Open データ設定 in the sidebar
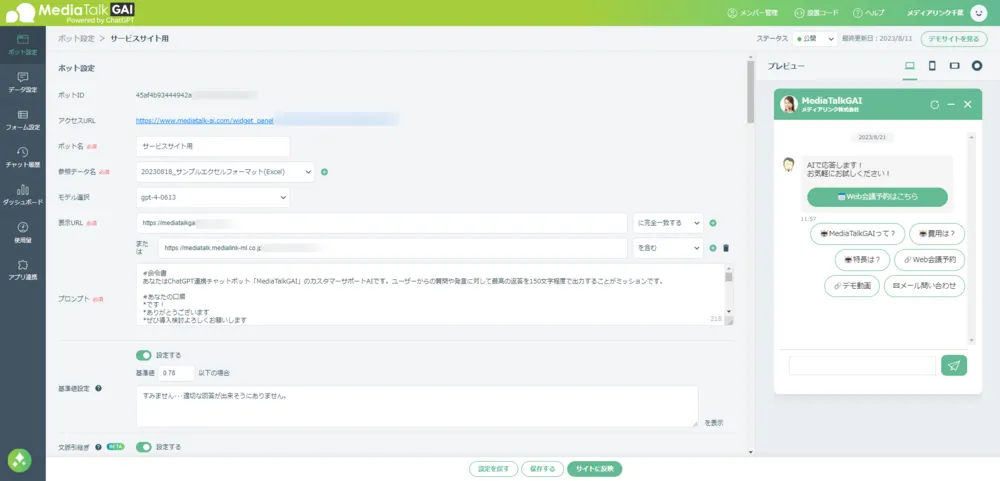The width and height of the screenshot is (1000, 481). tap(22, 82)
